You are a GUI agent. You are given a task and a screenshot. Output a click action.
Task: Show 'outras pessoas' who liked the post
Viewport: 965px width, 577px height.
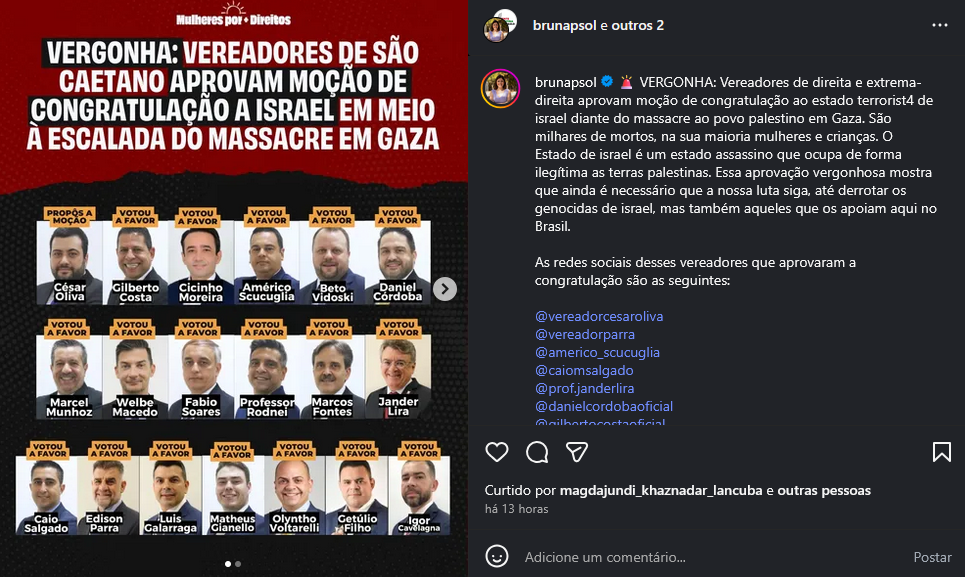pos(824,490)
